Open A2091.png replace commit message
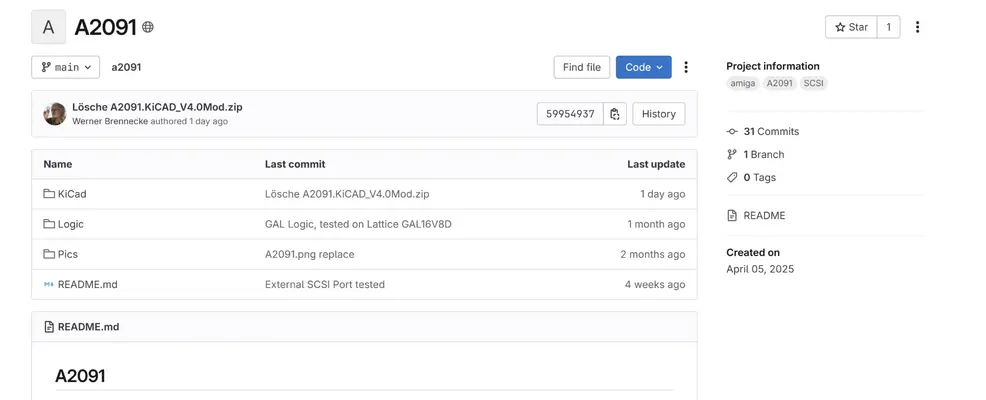This screenshot has height=400, width=986. point(309,254)
